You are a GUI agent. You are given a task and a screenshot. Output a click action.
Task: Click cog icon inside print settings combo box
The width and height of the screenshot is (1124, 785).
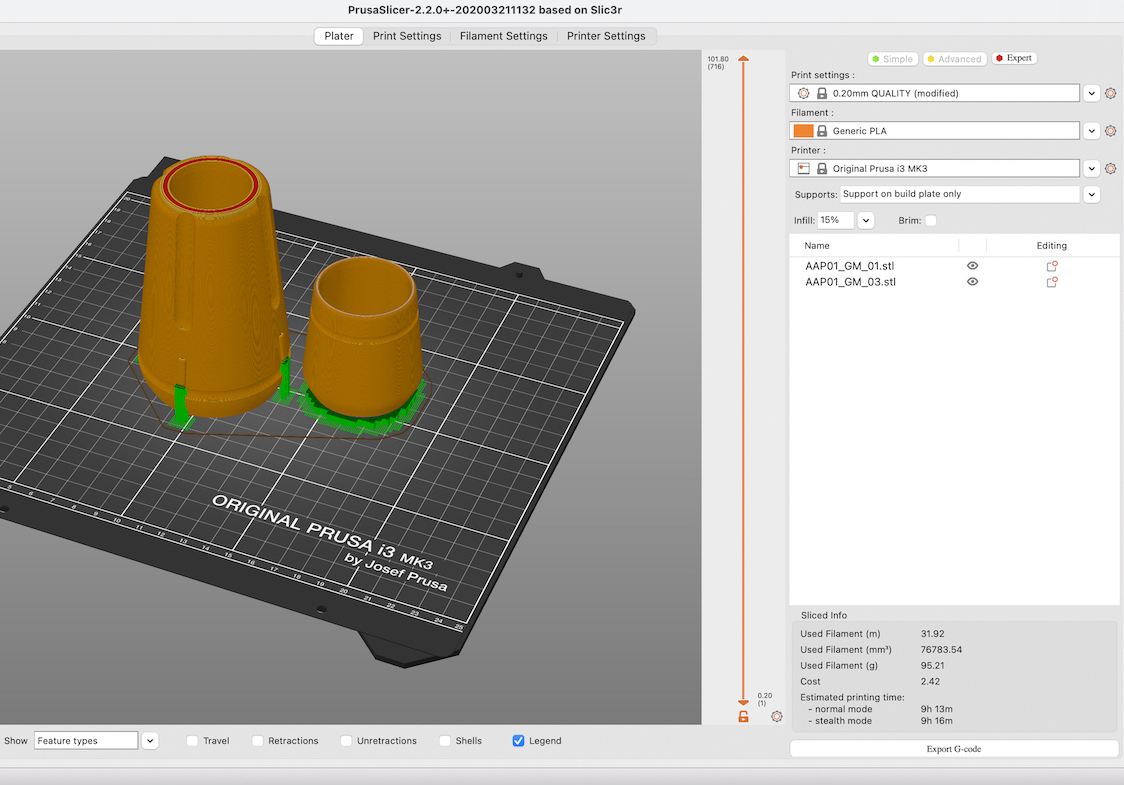(x=804, y=93)
